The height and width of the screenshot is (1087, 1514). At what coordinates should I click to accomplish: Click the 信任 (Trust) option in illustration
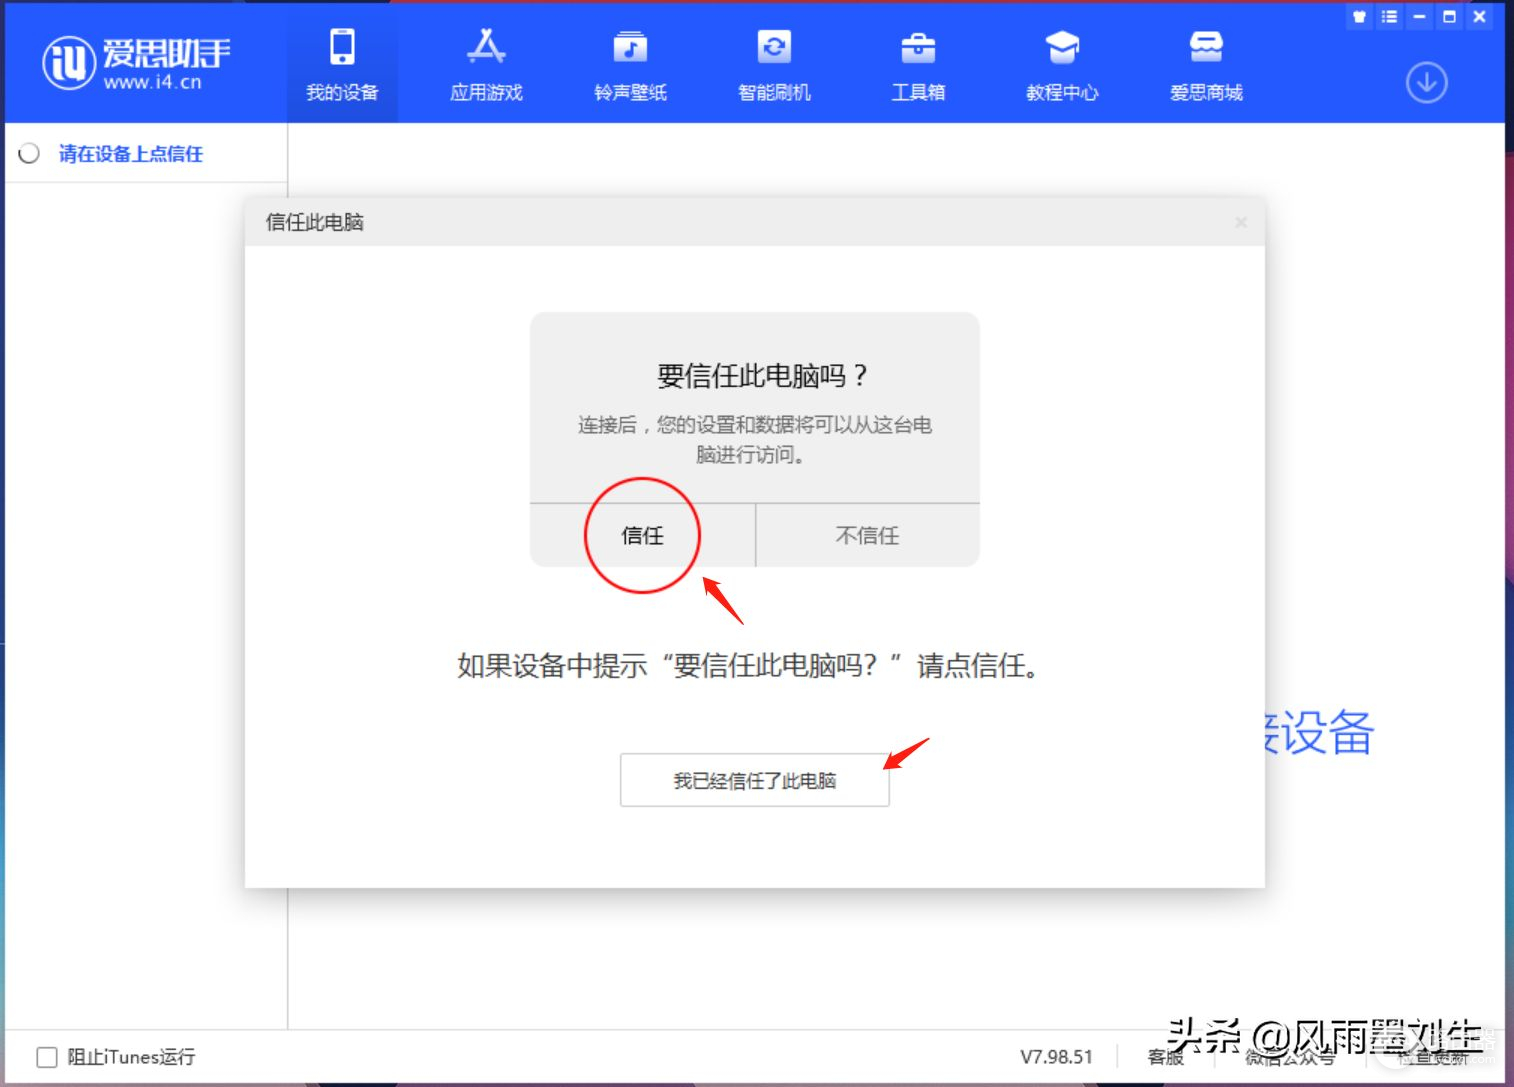tap(642, 536)
